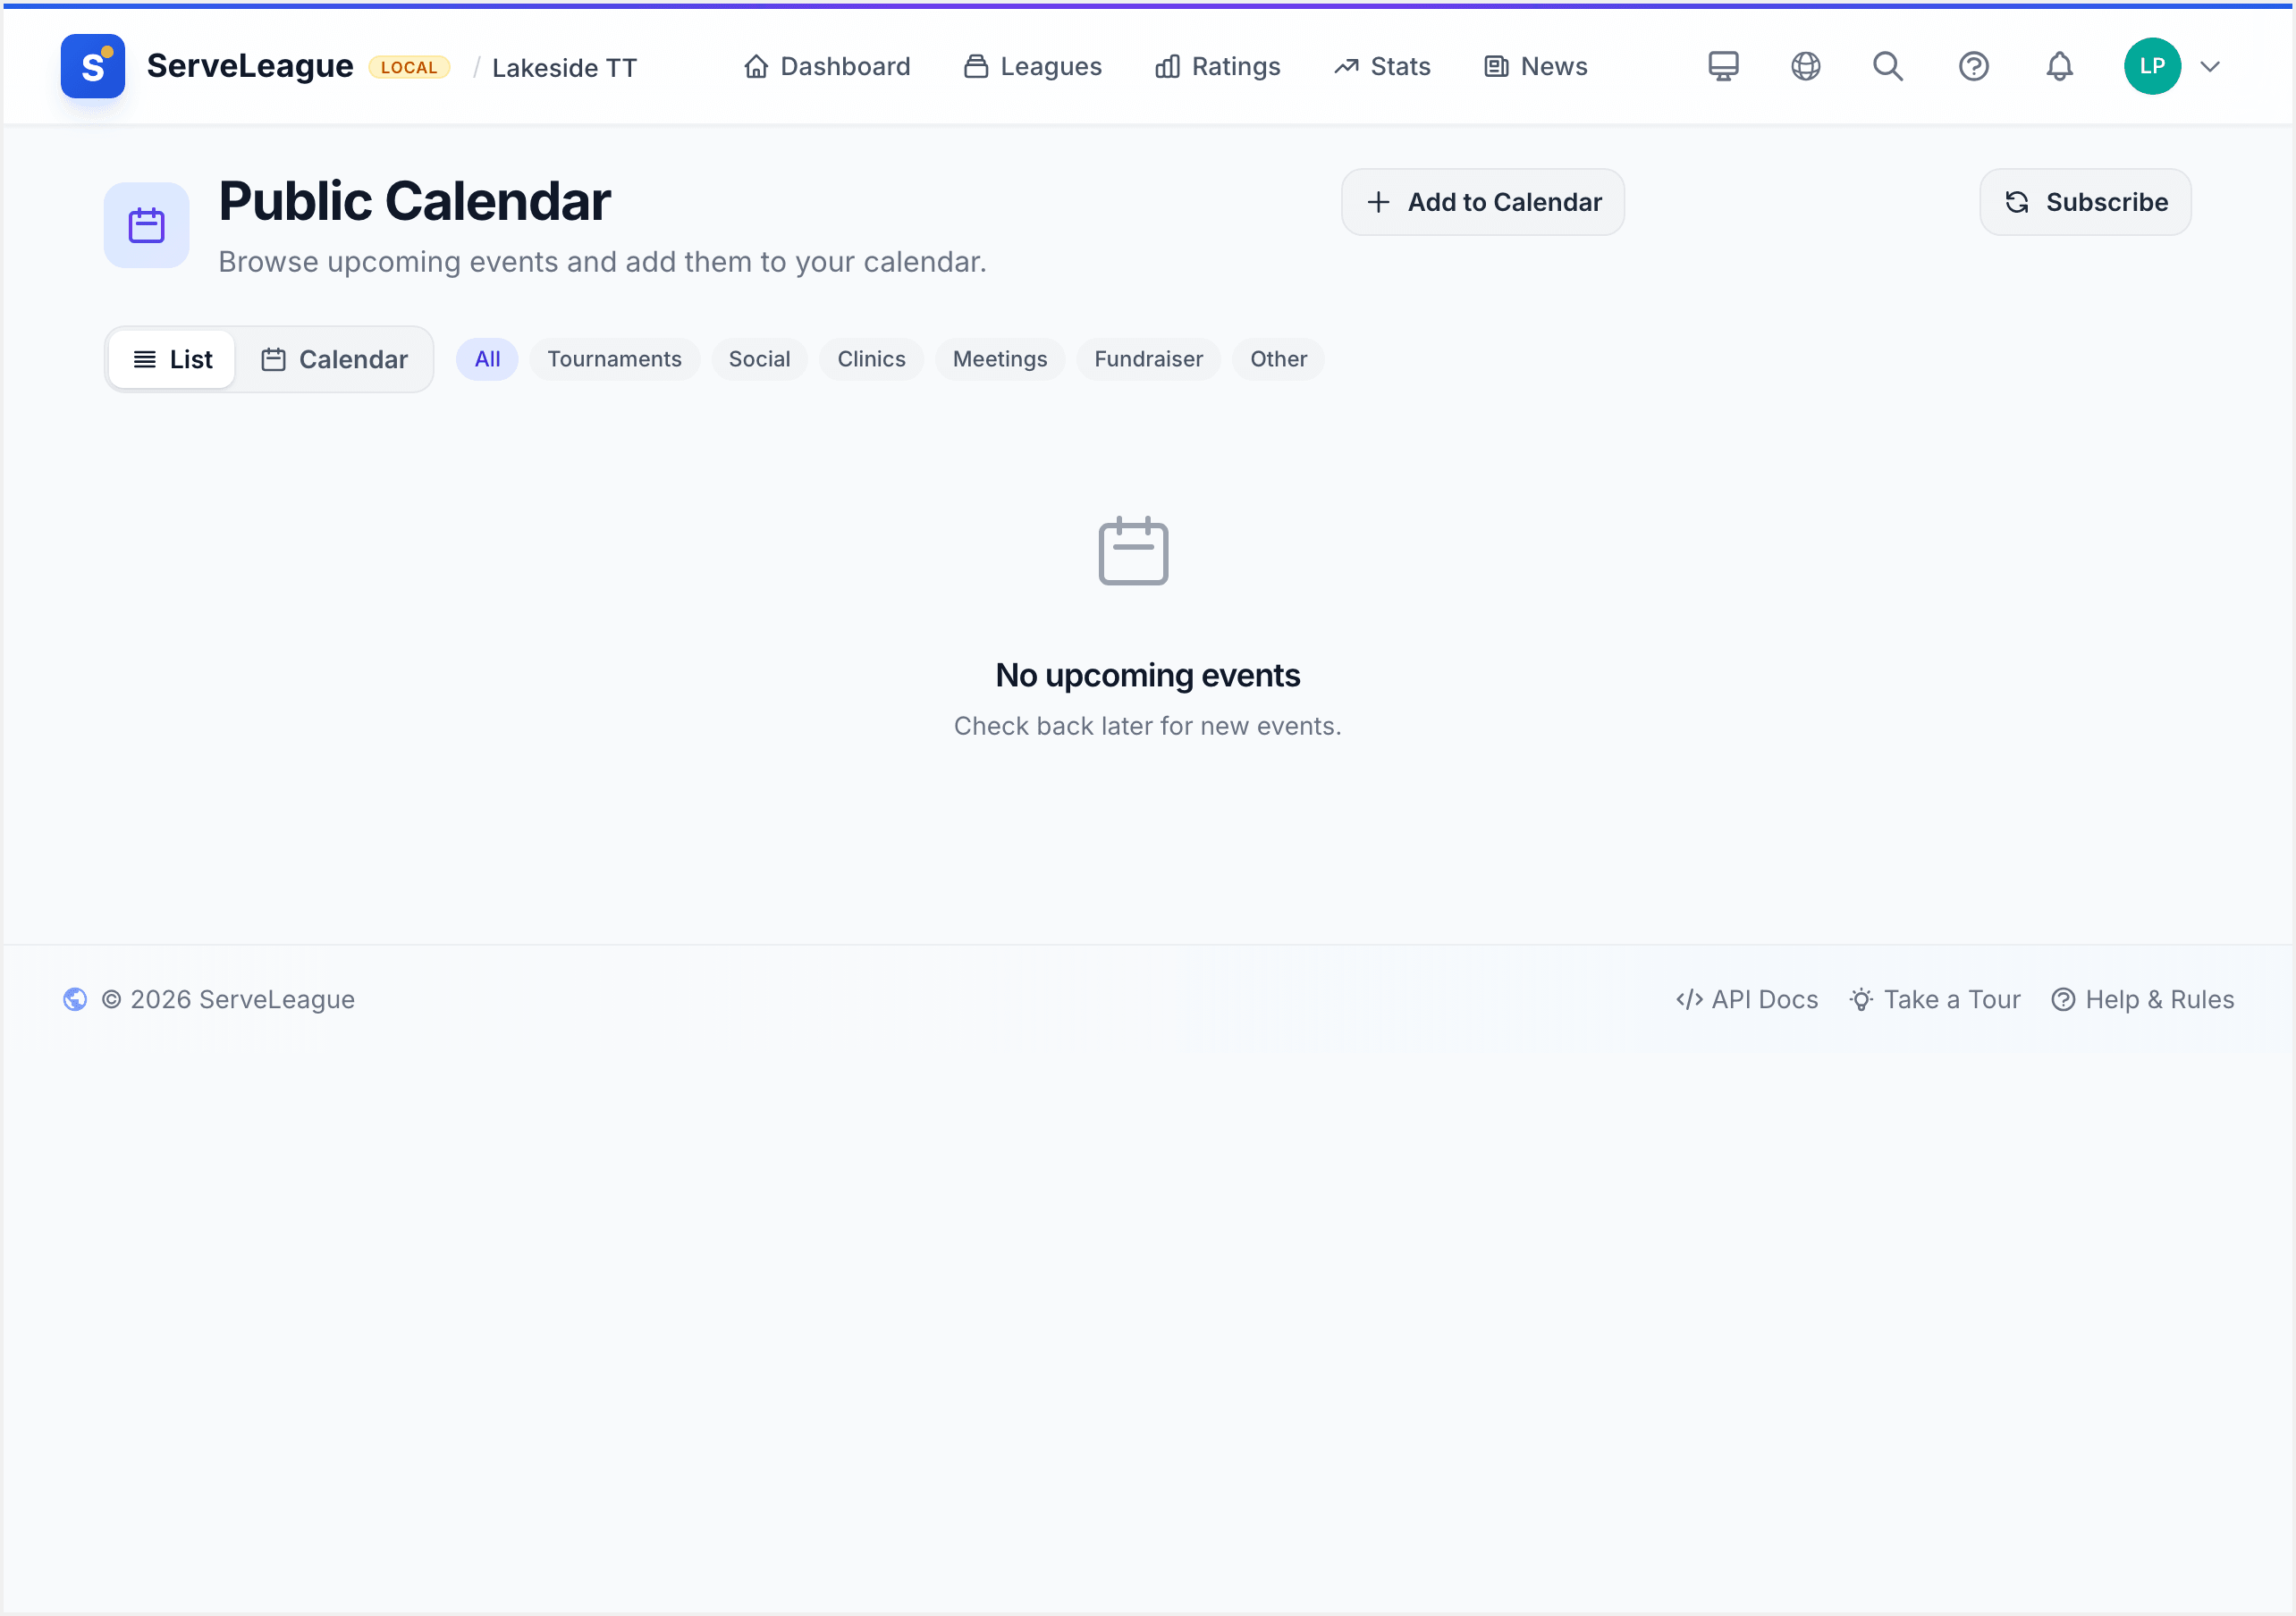2296x1616 pixels.
Task: Click the ServeLeague S logo icon
Action: 93,66
